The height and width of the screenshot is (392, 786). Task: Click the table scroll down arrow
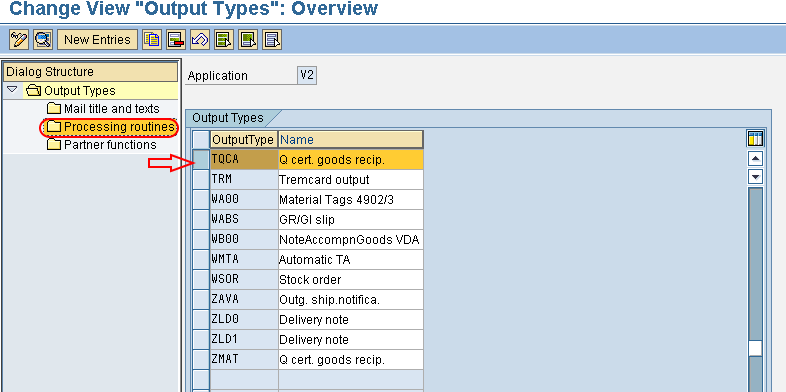pyautogui.click(x=755, y=176)
